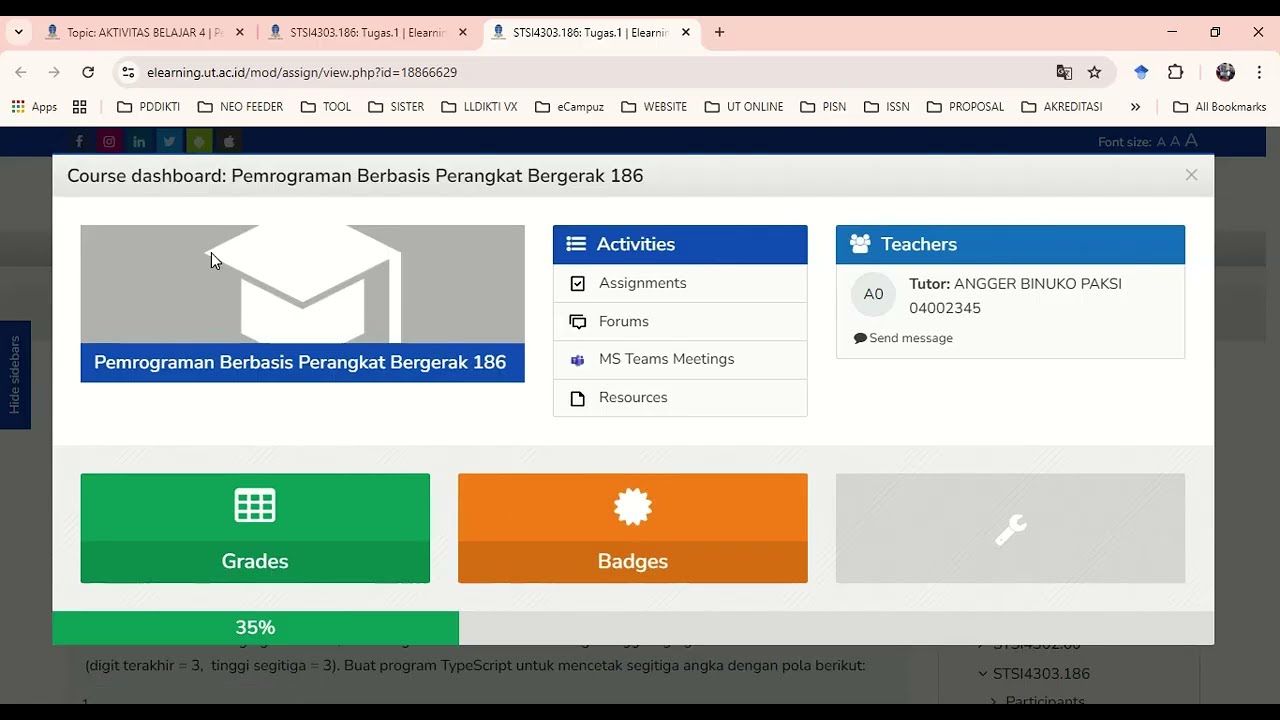Collapse the STSI4303.186 tree item
The height and width of the screenshot is (720, 1280).
[982, 674]
